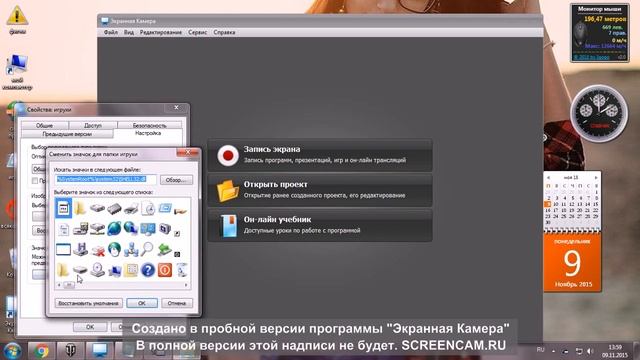Click the yellow folder Open Project icon
Viewport: 640px width, 360px height.
(227, 191)
